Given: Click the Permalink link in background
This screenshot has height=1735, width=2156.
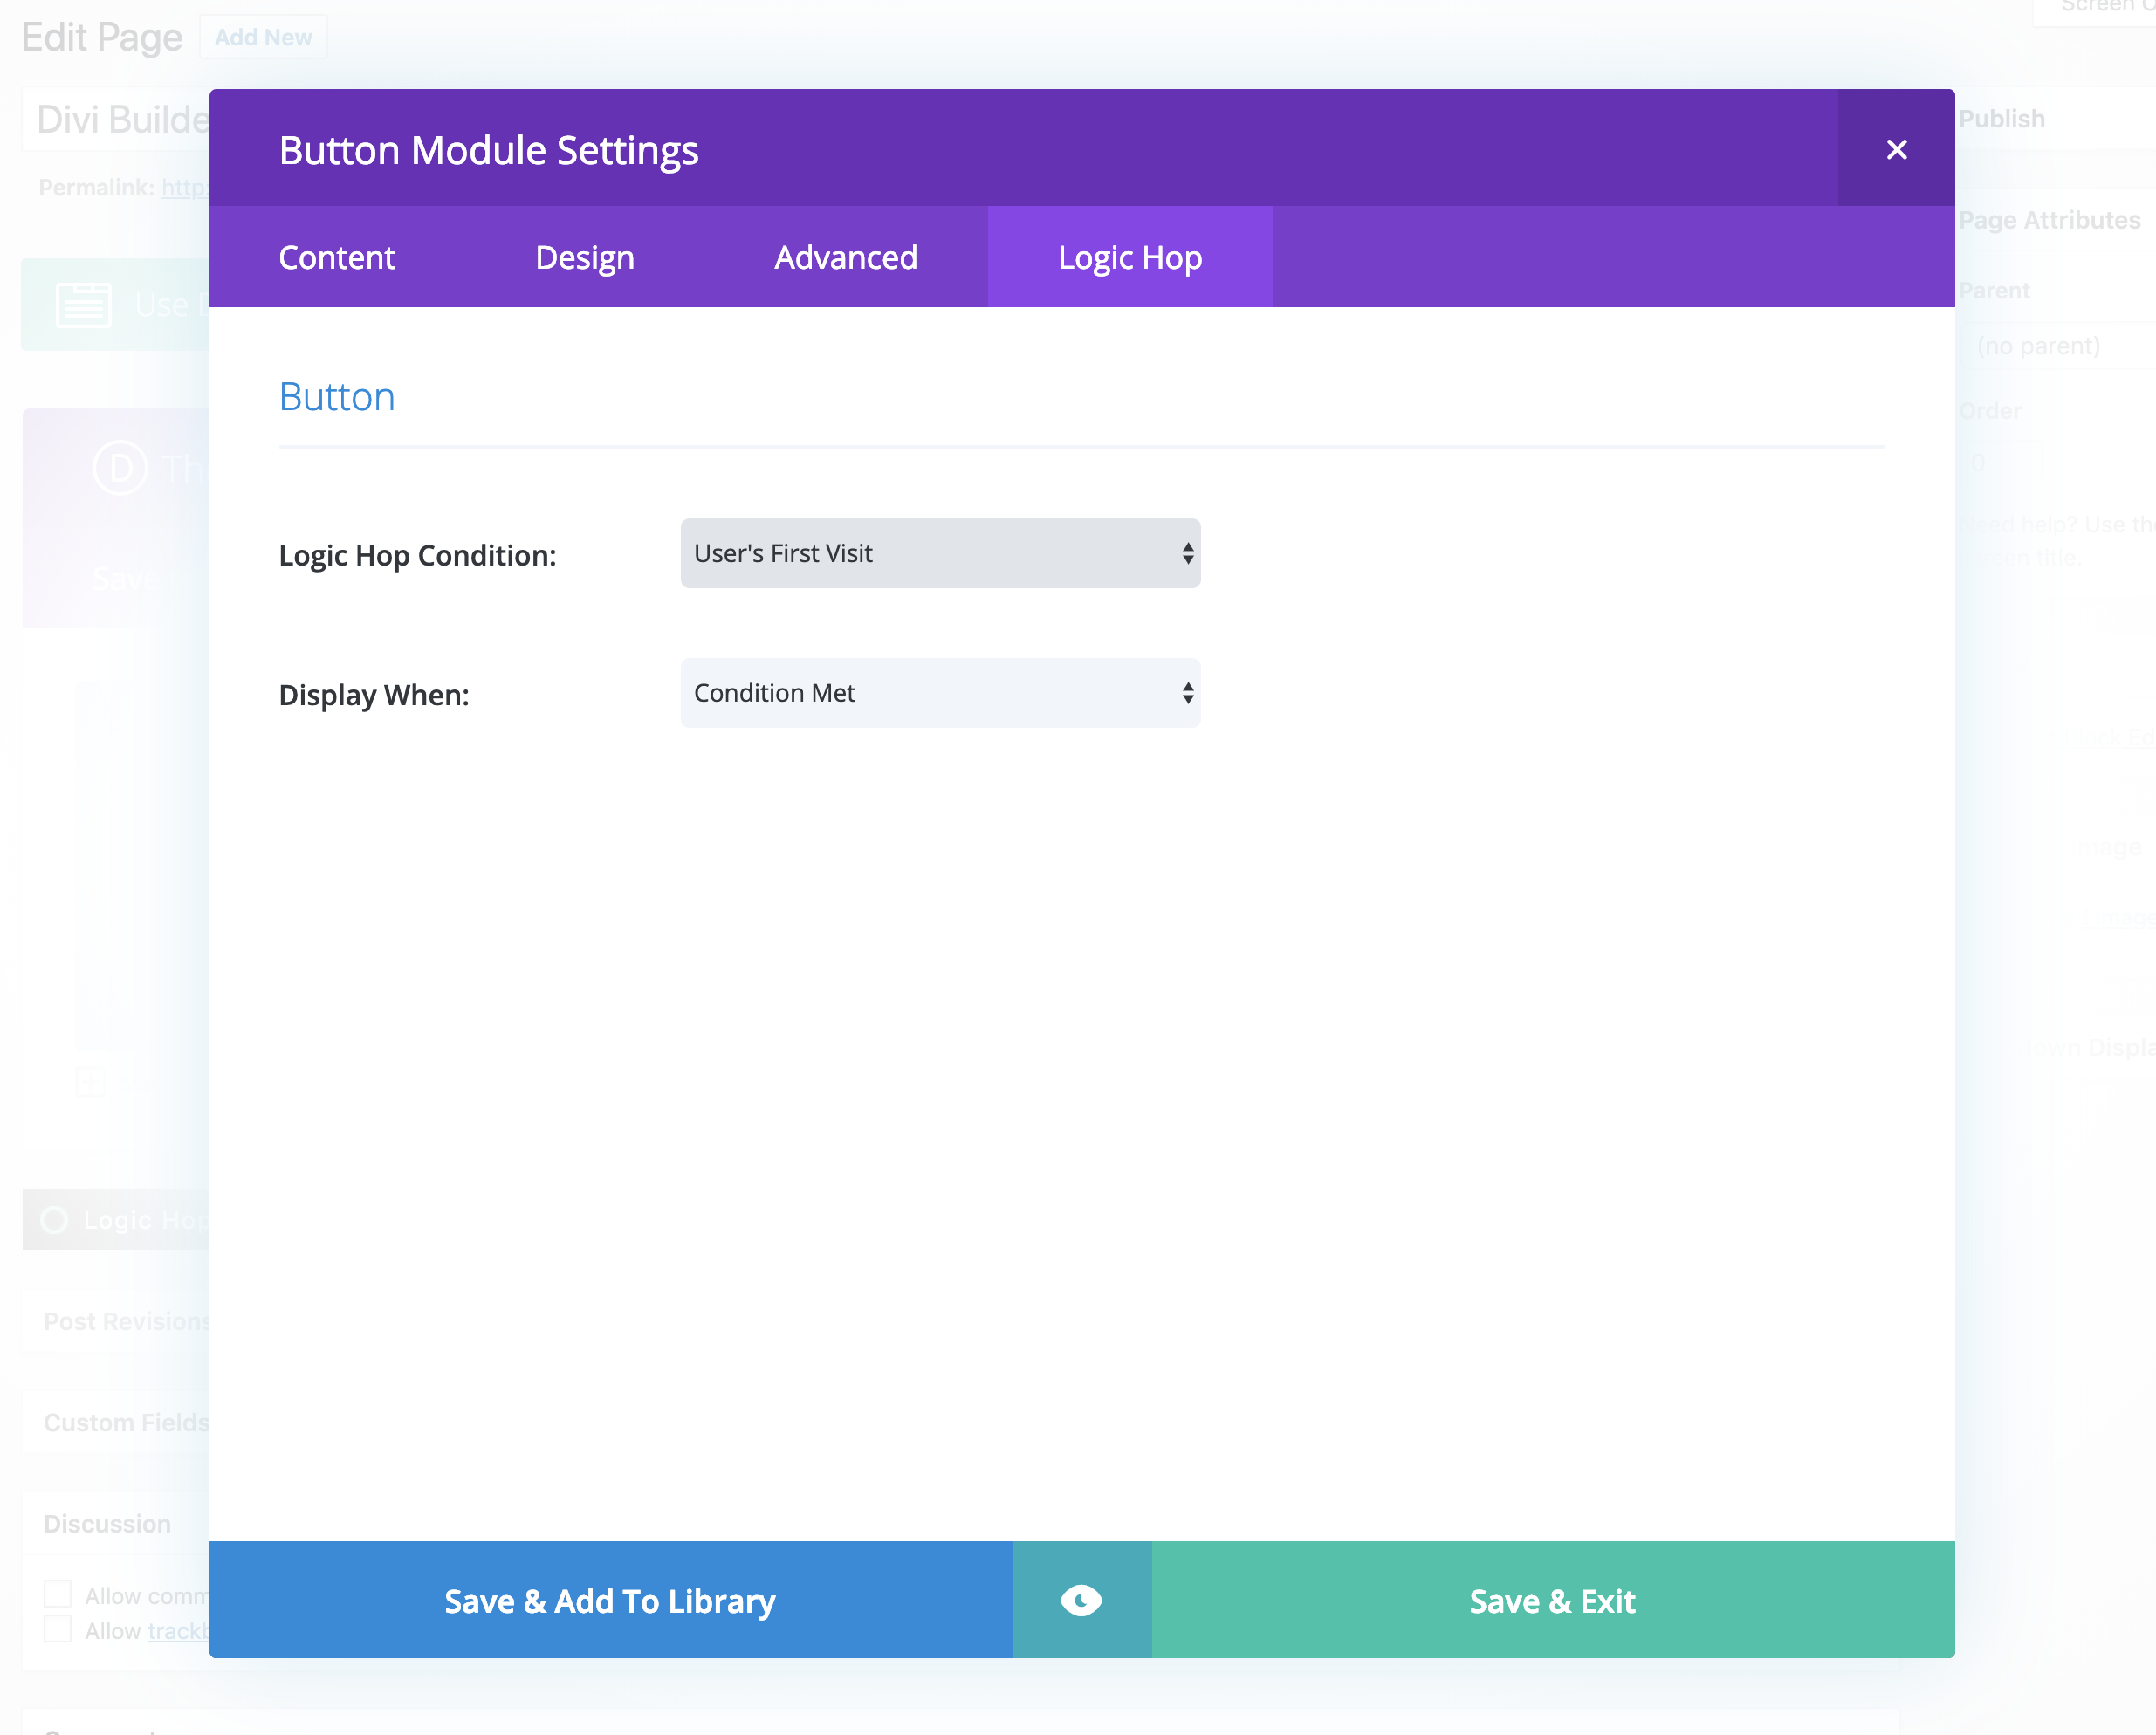Looking at the screenshot, I should [x=186, y=187].
